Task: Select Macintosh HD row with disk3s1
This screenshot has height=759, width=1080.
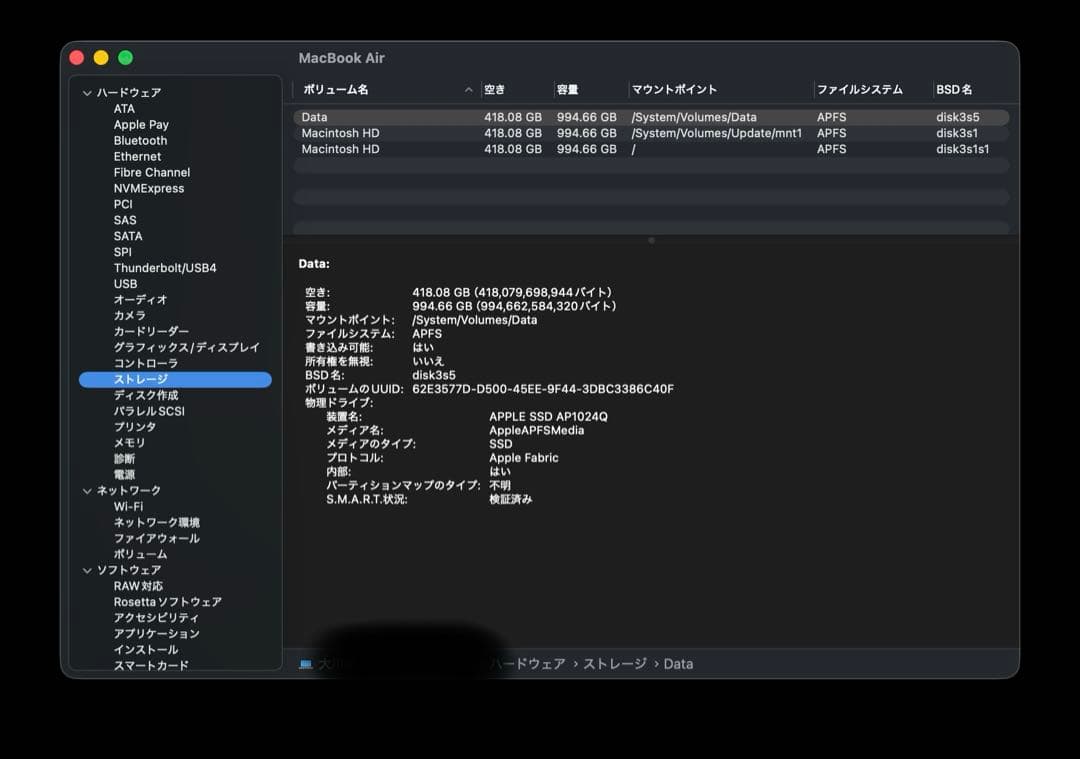Action: point(651,133)
